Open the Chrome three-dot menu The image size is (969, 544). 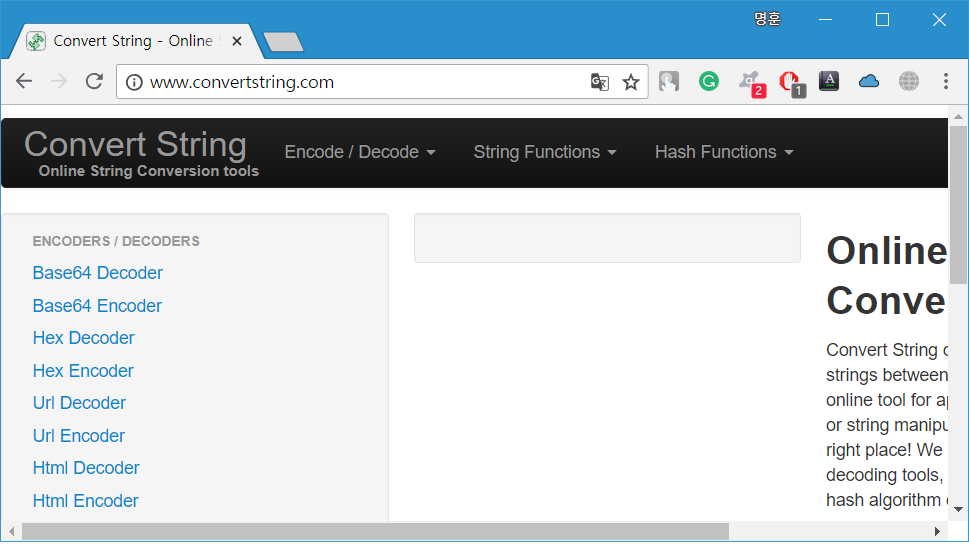(x=946, y=81)
